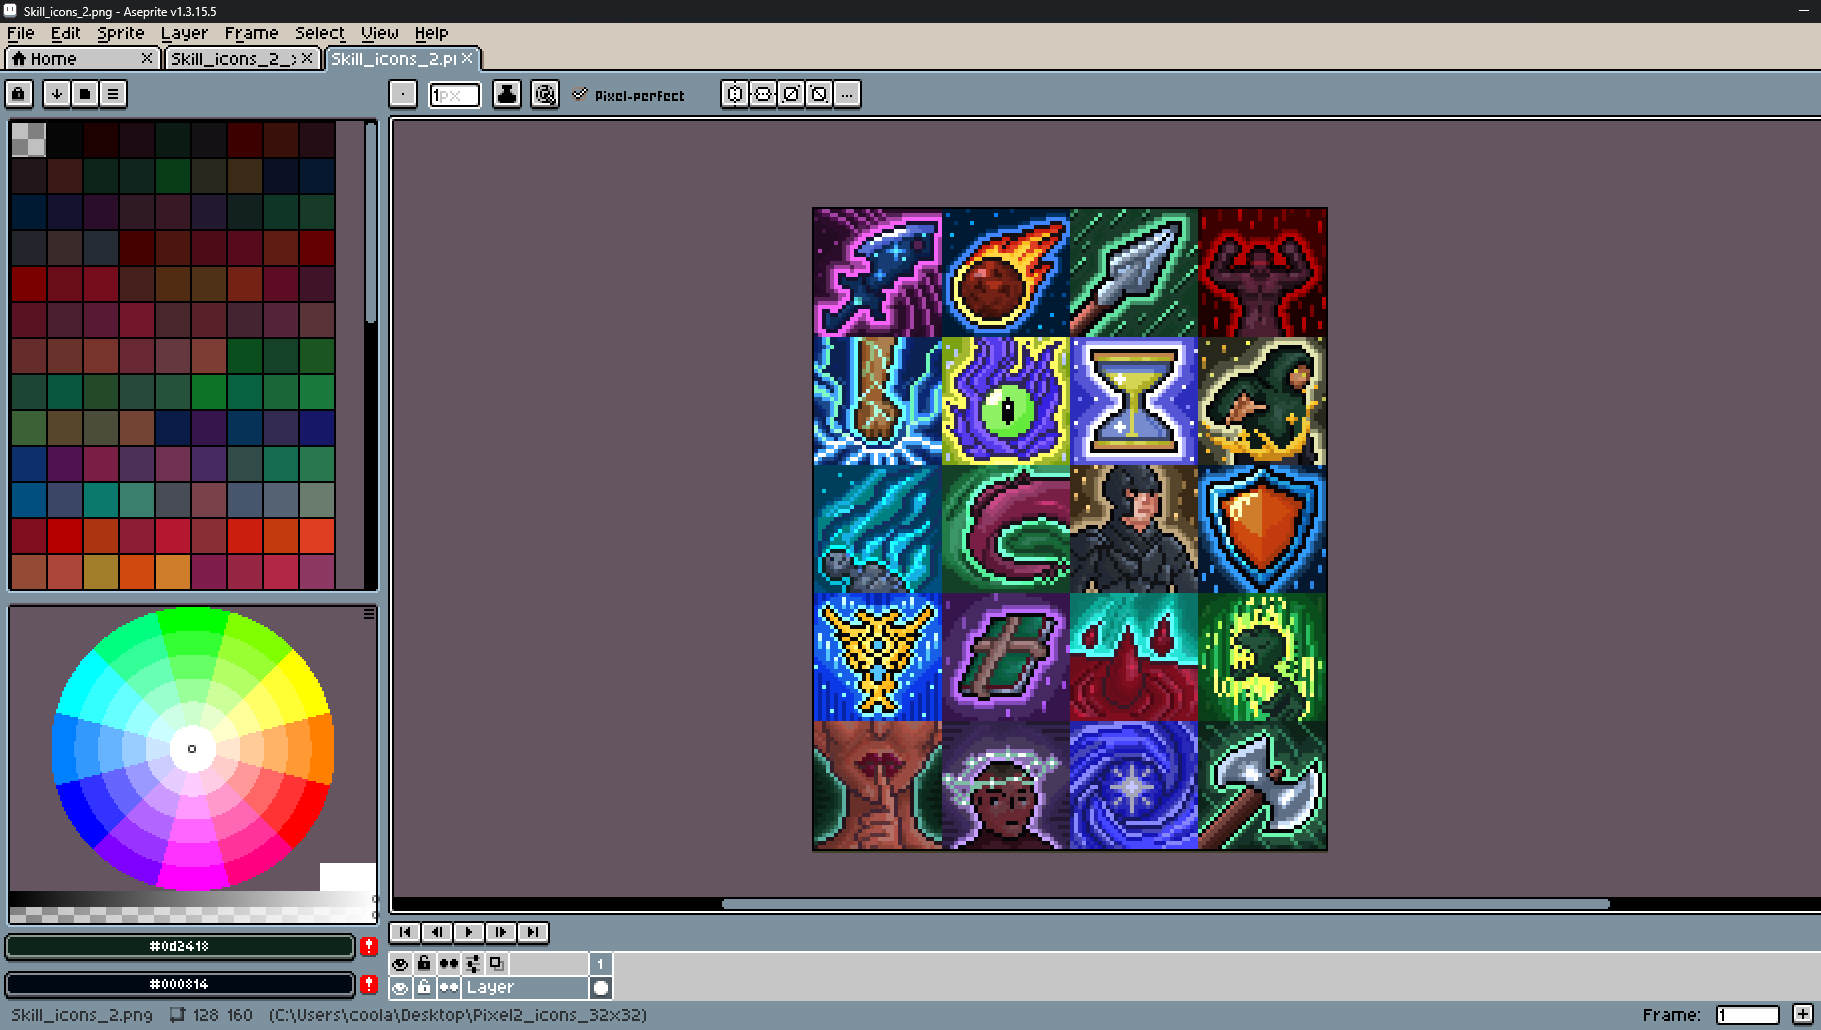1821x1030 pixels.
Task: Toggle lock for all layers in timeline header
Action: coord(424,964)
